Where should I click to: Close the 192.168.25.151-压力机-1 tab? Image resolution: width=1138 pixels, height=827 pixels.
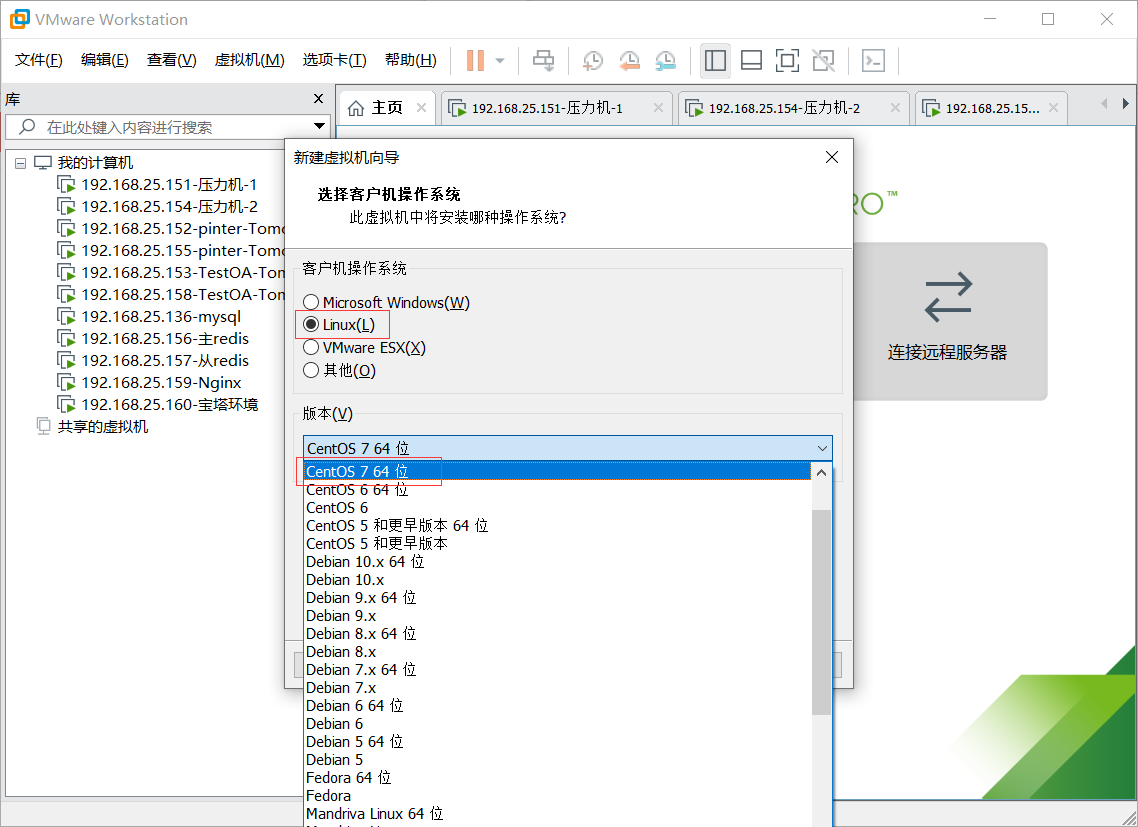click(x=658, y=107)
